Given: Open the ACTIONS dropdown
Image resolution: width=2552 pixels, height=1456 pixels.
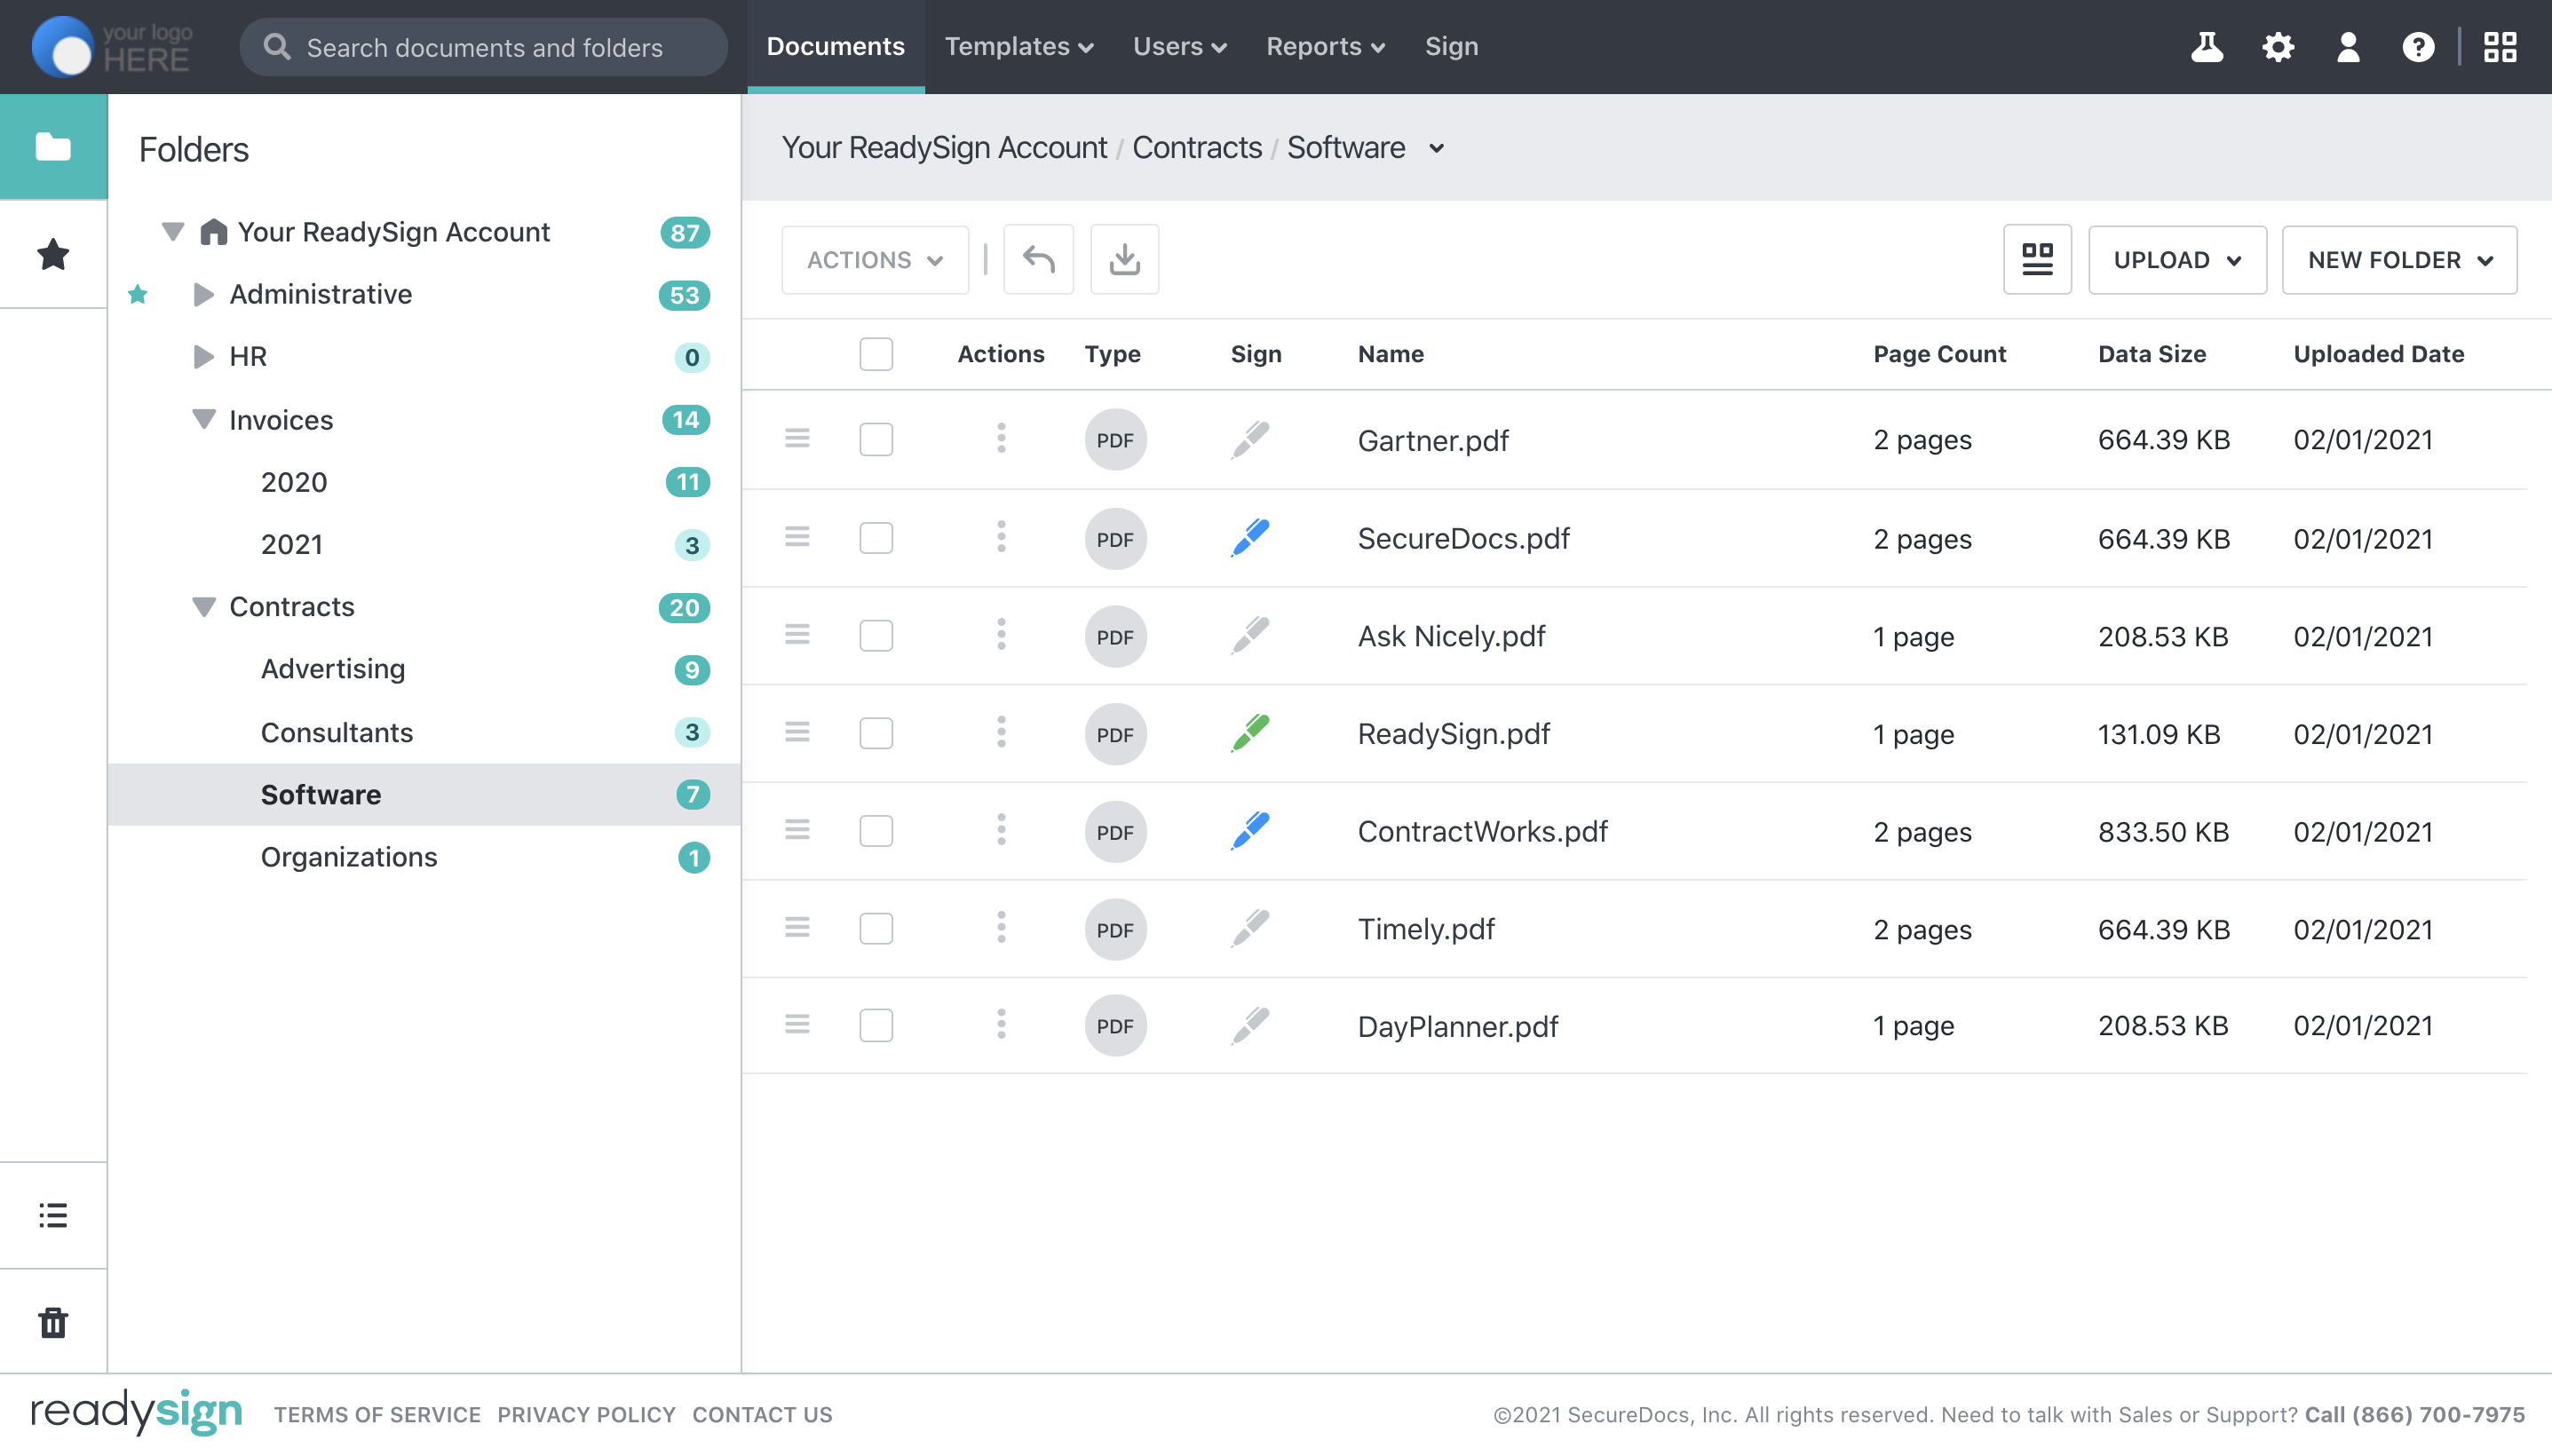Looking at the screenshot, I should coord(875,260).
